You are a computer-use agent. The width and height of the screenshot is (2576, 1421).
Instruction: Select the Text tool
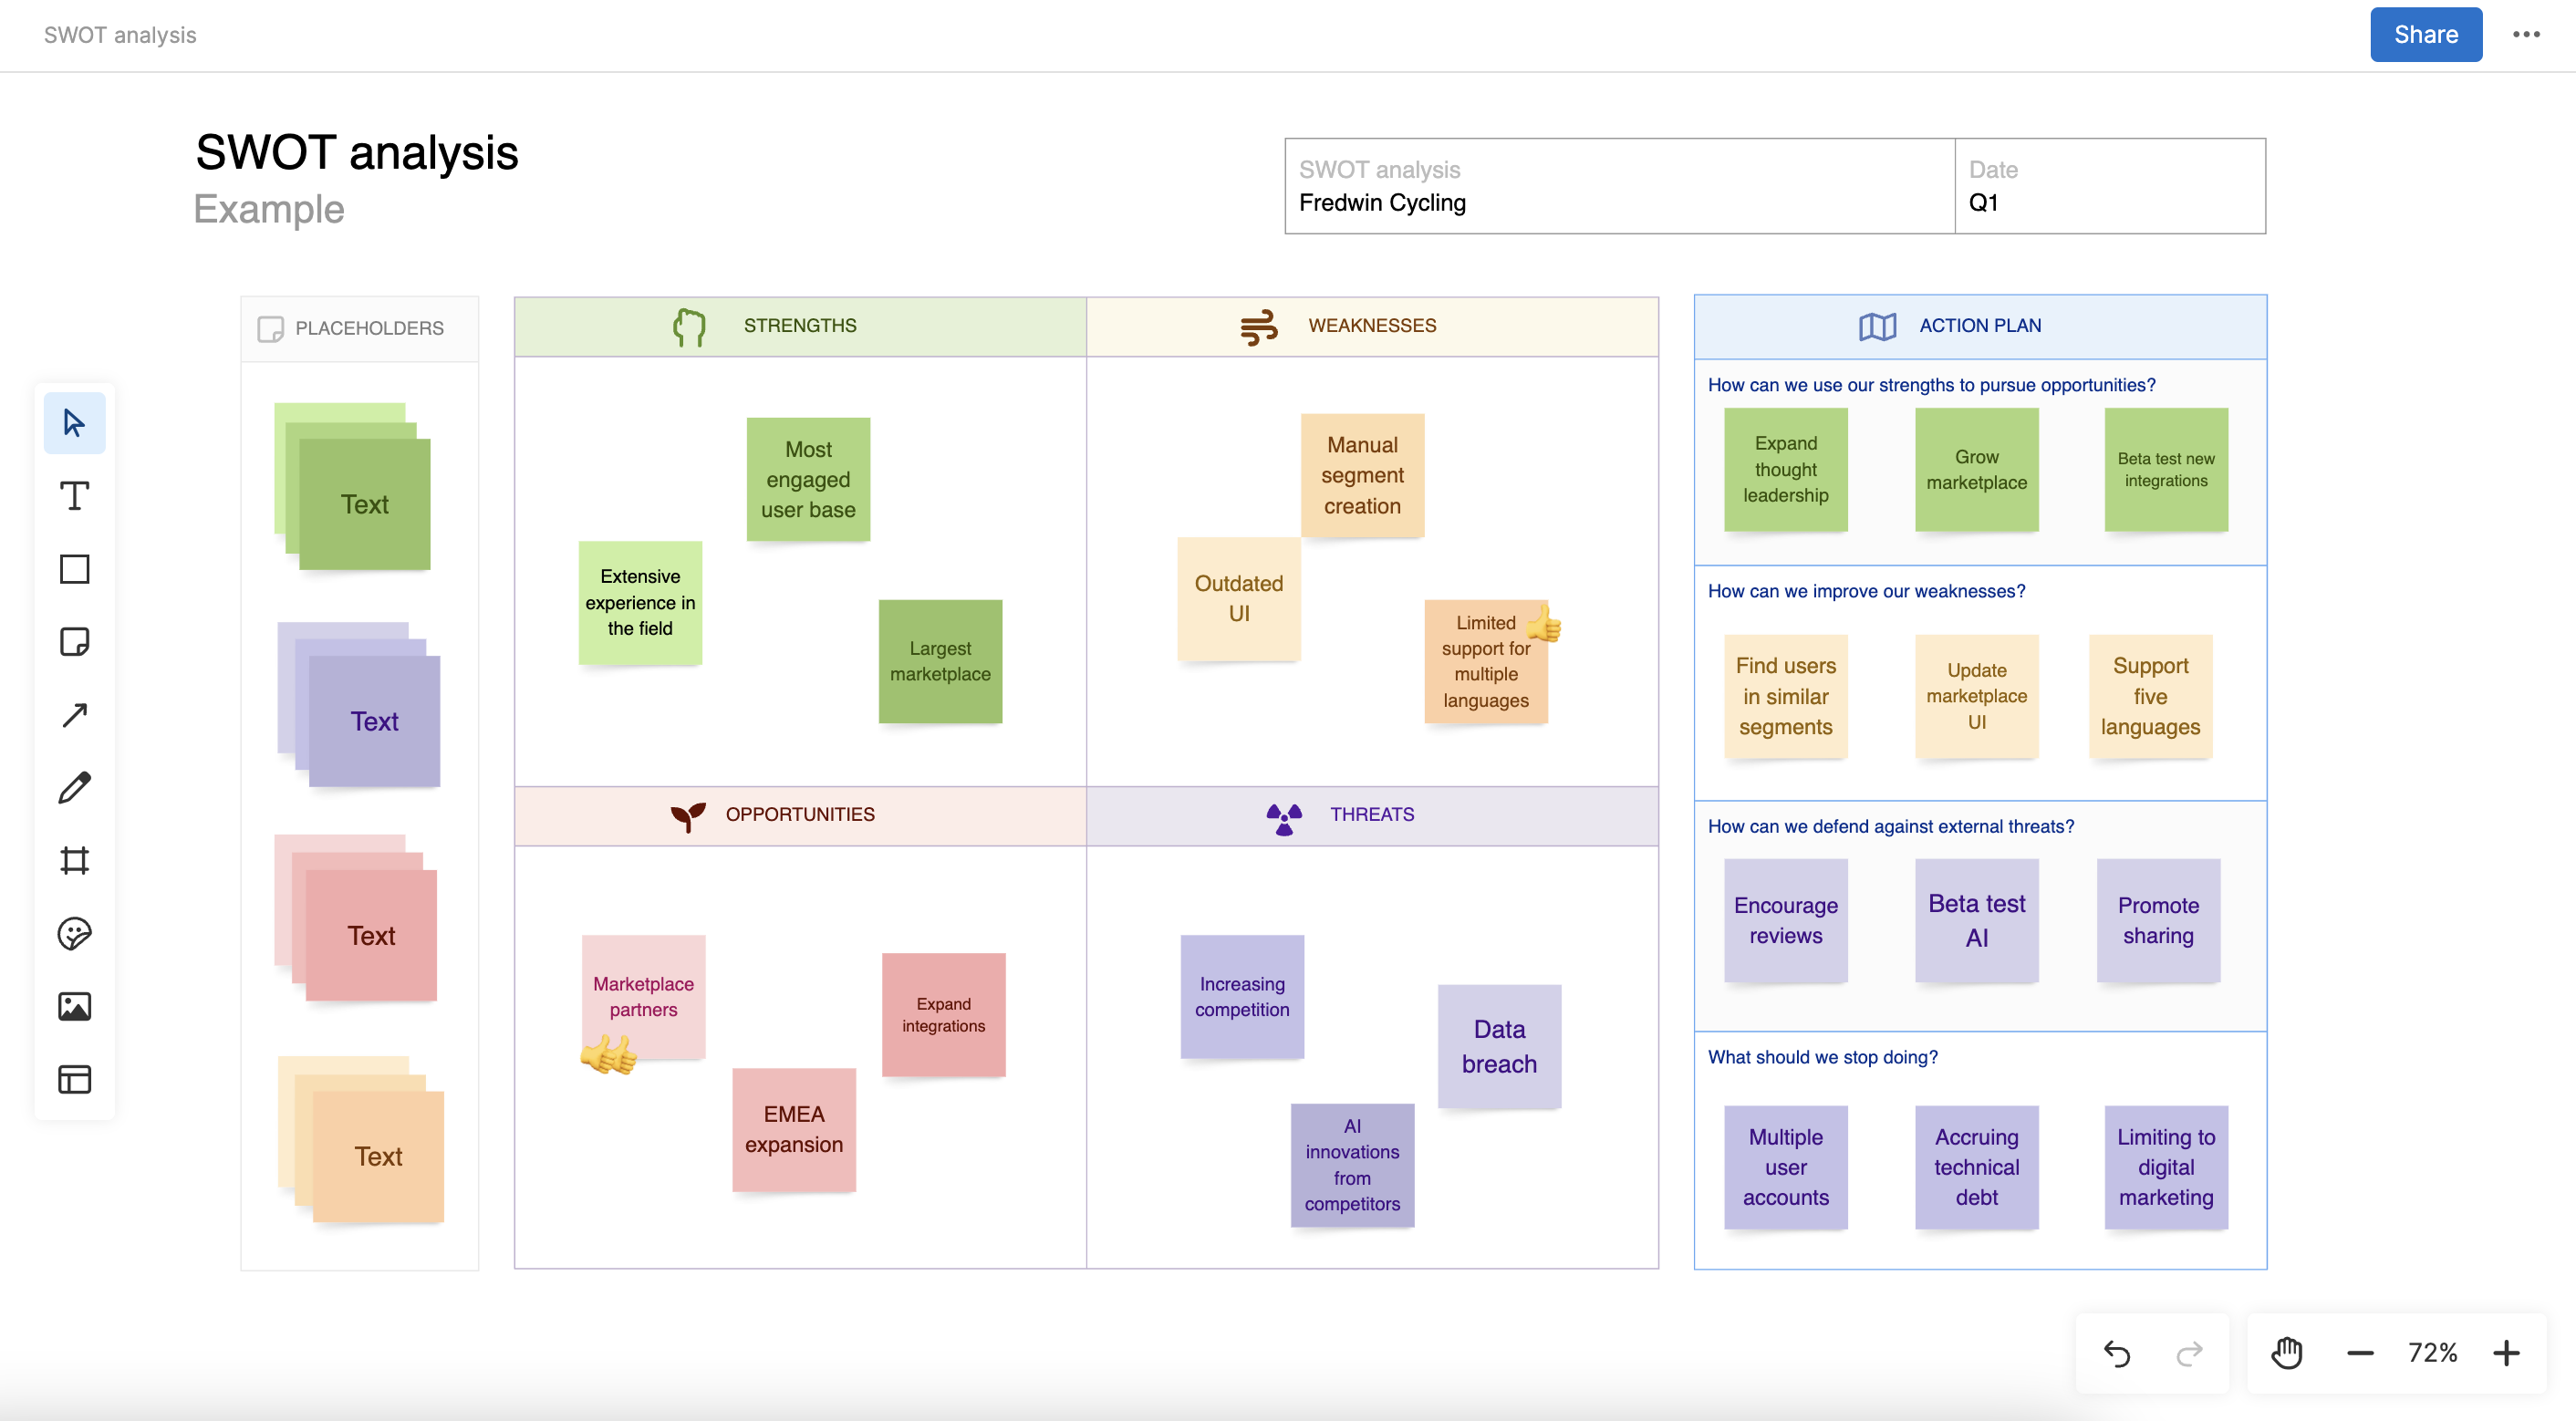tap(74, 495)
